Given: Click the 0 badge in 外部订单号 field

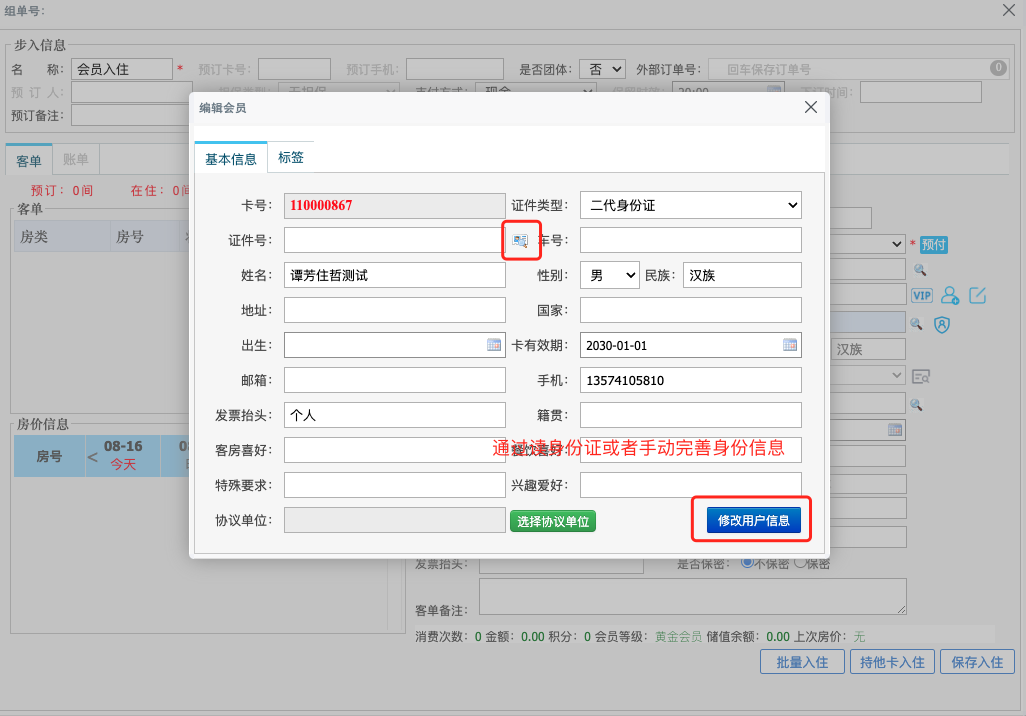Looking at the screenshot, I should point(998,68).
